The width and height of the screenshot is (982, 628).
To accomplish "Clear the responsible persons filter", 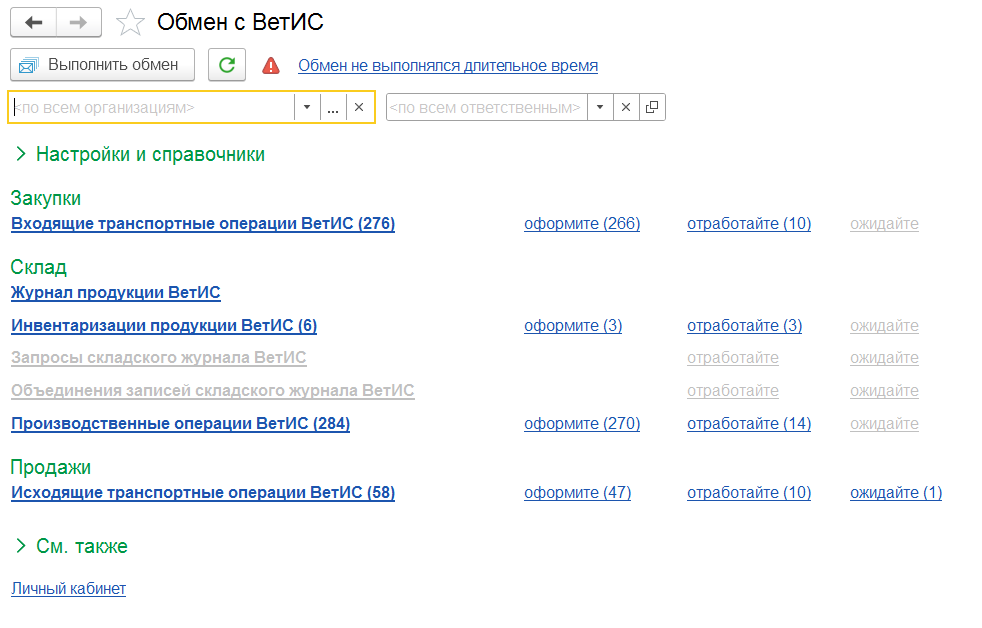I will 626,107.
